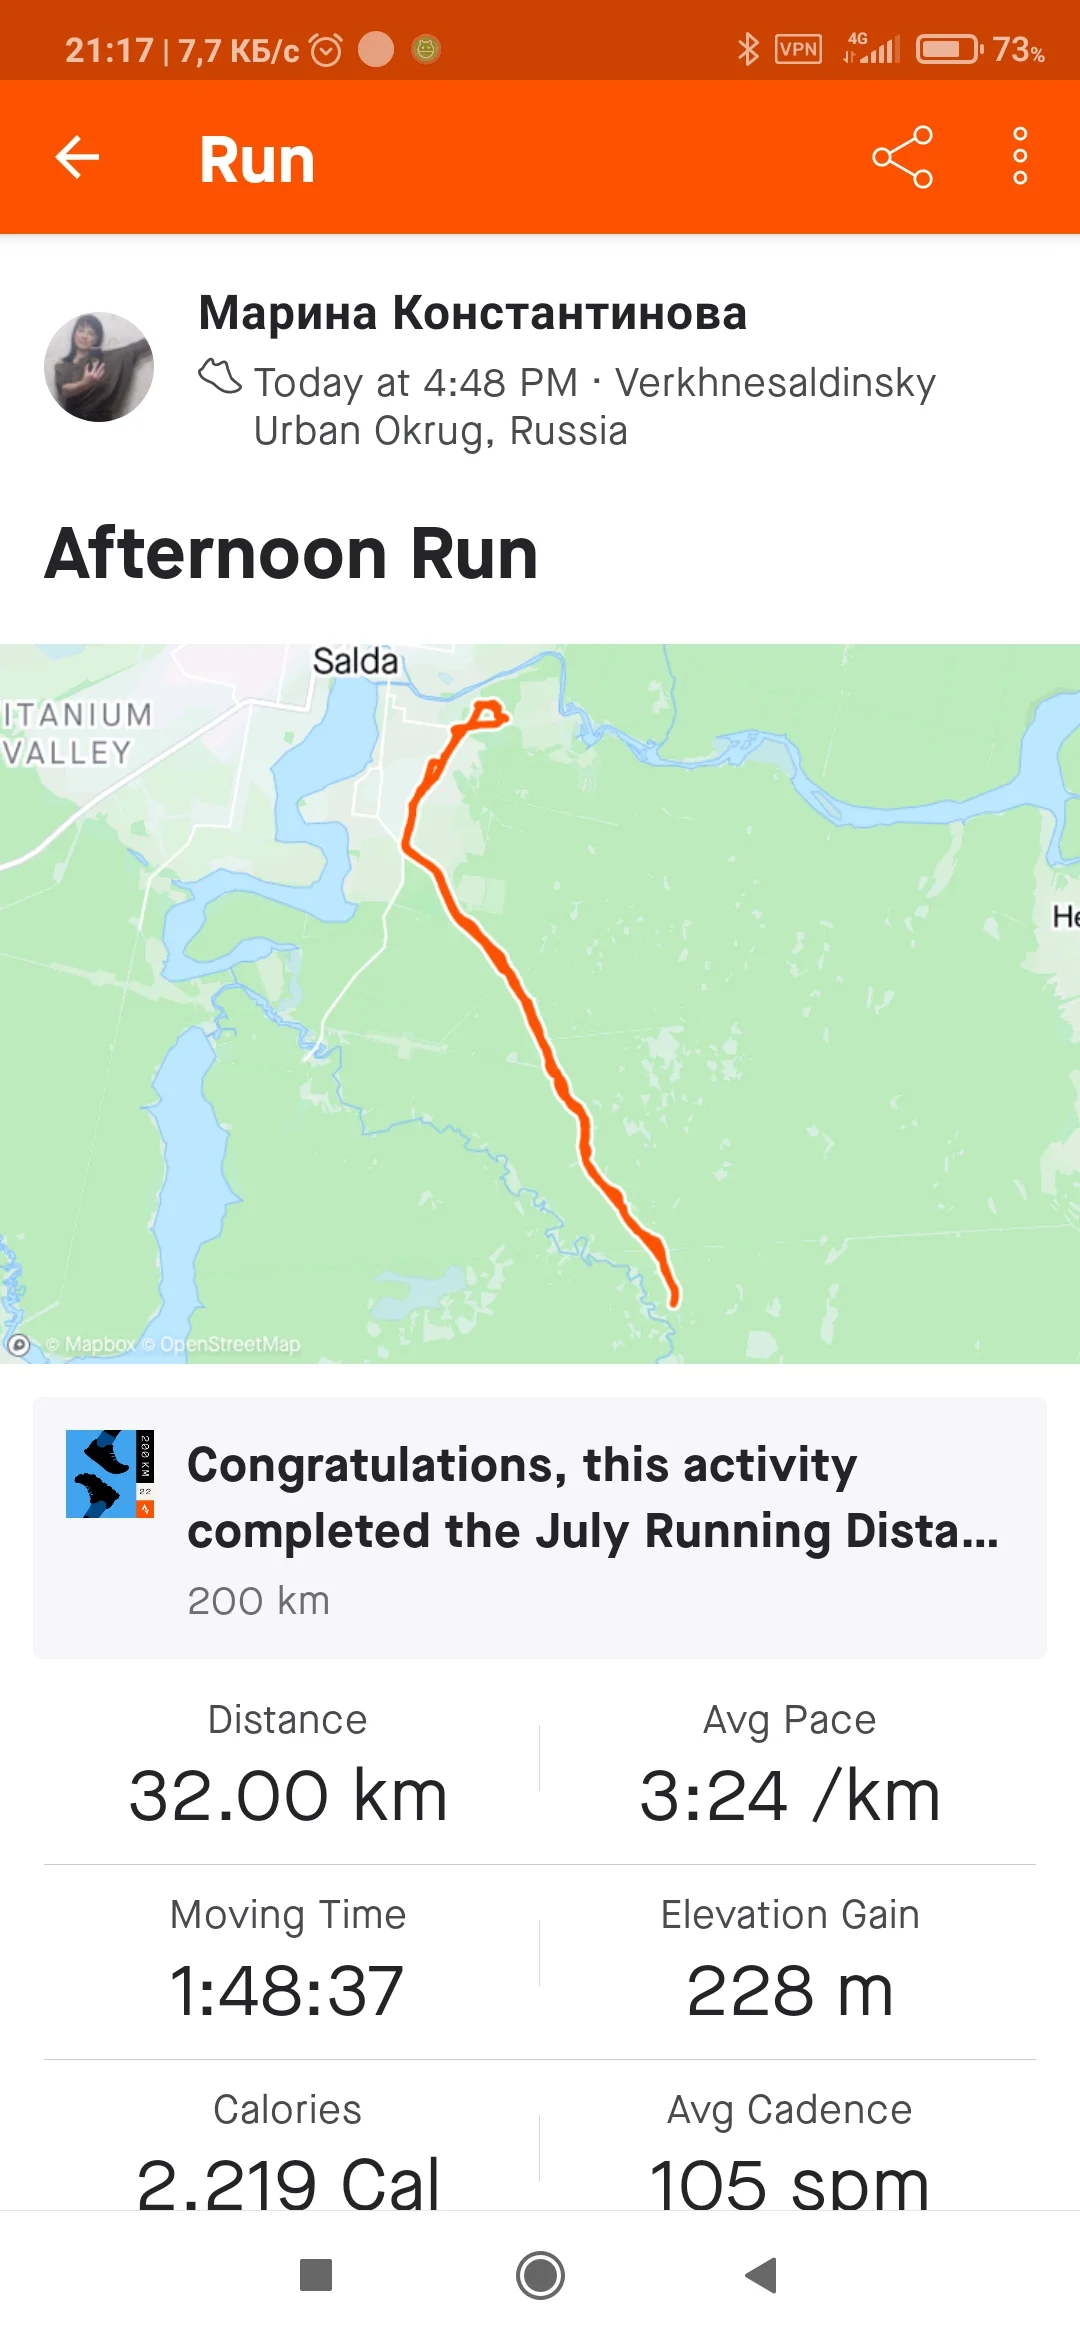Tap Марина Константинова's profile avatar
Screen dimensions: 1080x2340
click(99, 367)
